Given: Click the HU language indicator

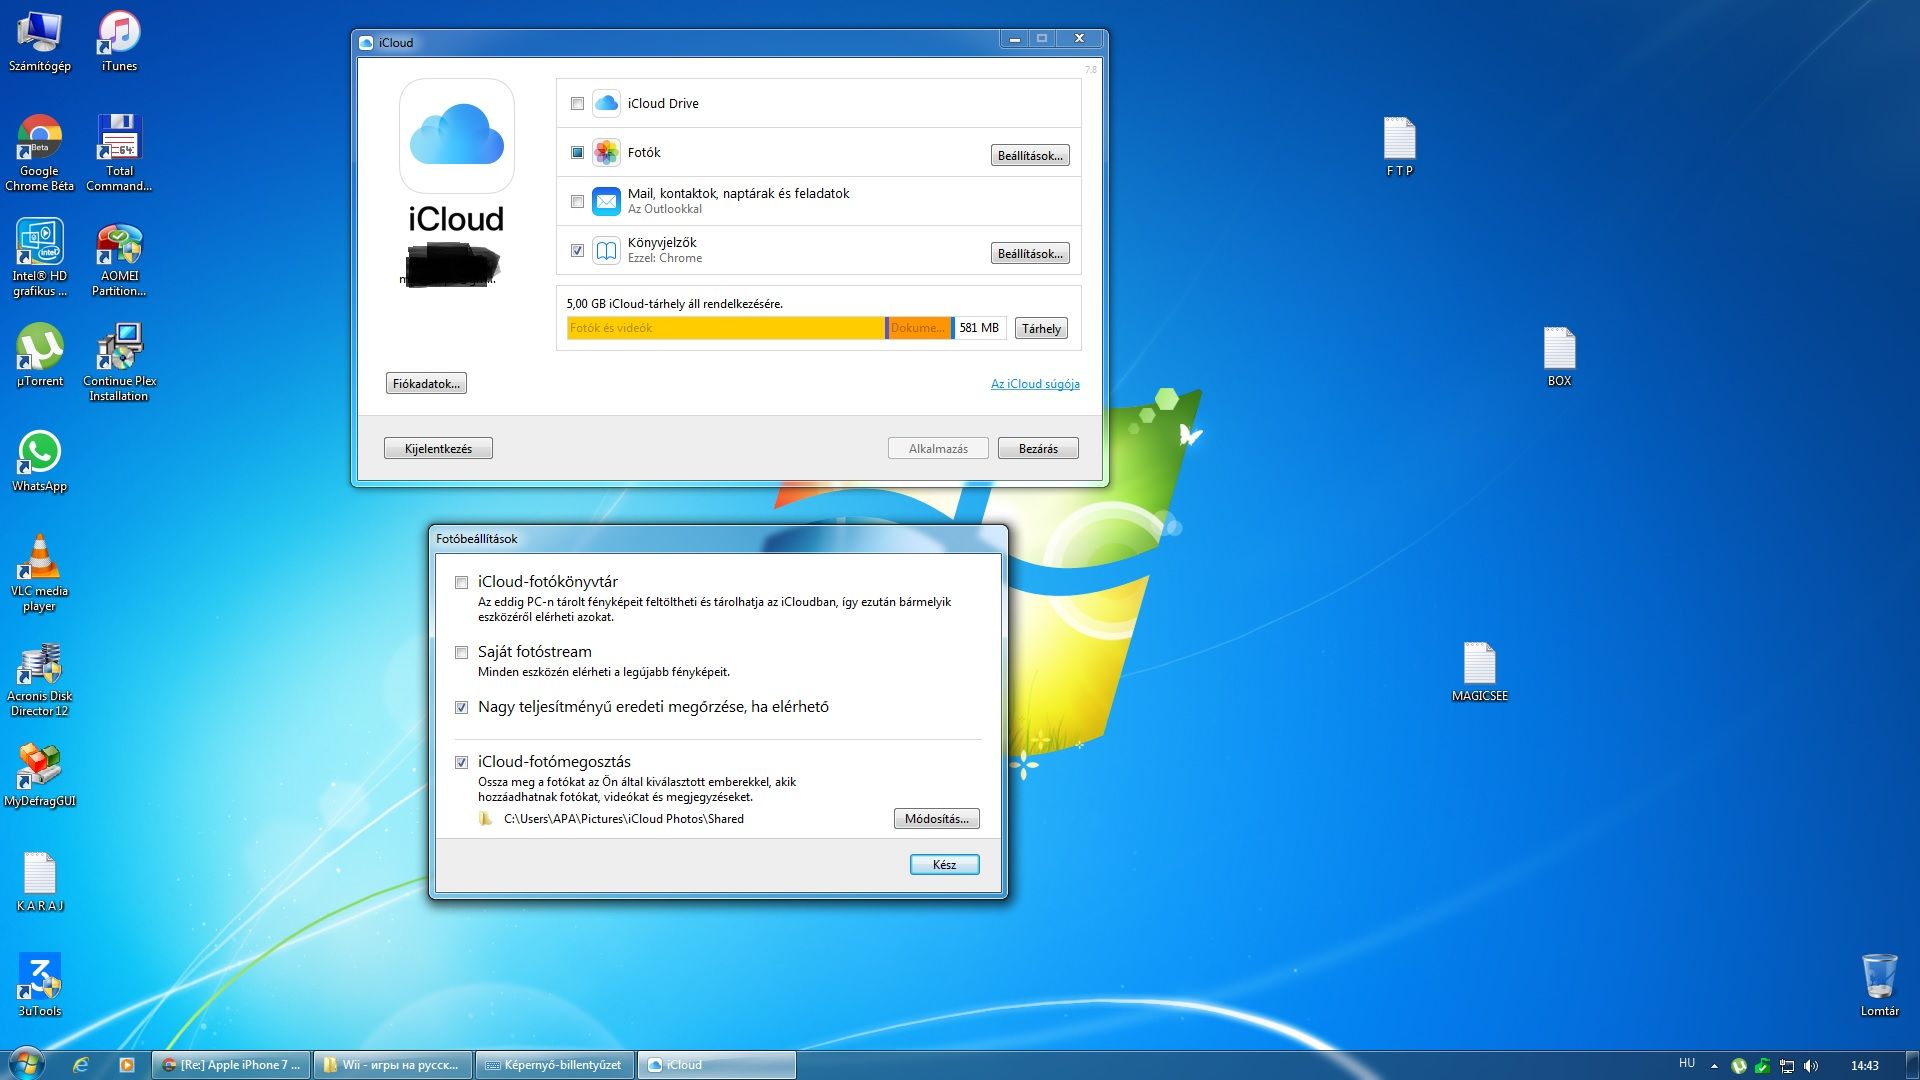Looking at the screenshot, I should coord(1687,1063).
